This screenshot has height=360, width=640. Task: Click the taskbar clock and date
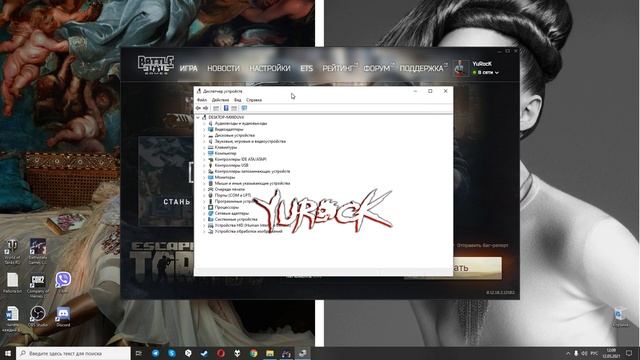[611, 353]
